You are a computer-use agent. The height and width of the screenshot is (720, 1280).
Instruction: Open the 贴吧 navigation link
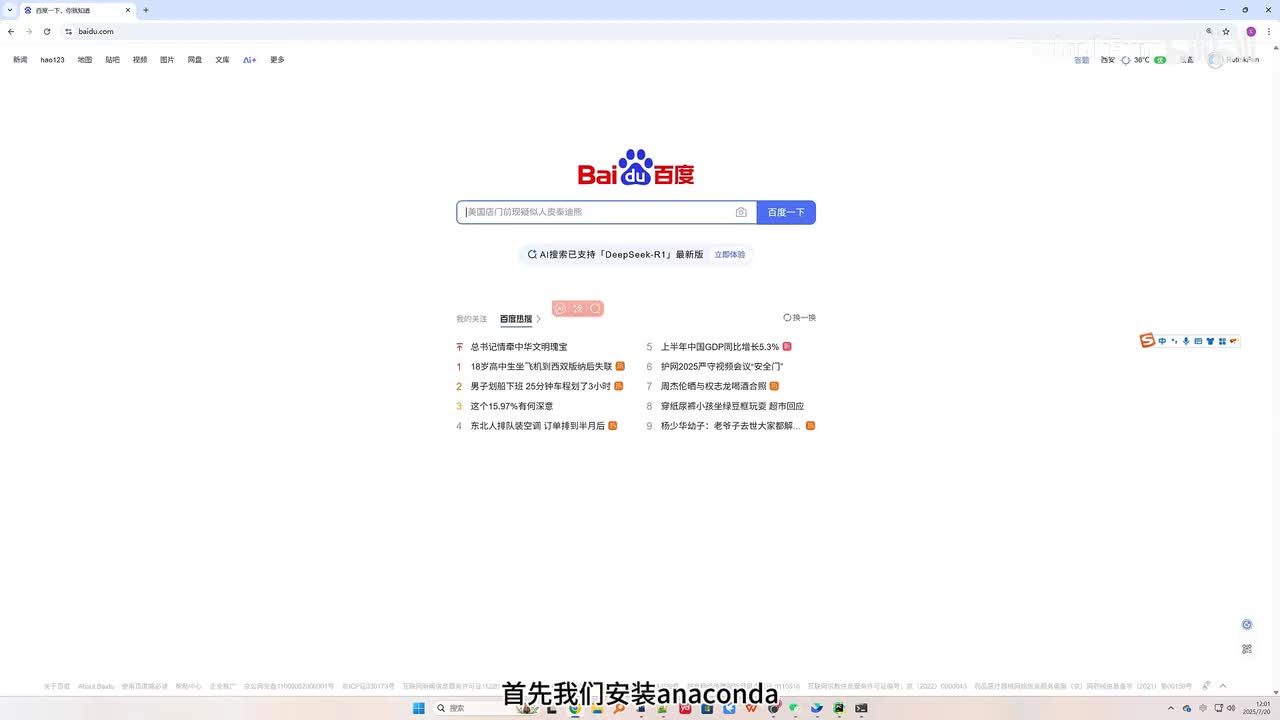coord(112,60)
